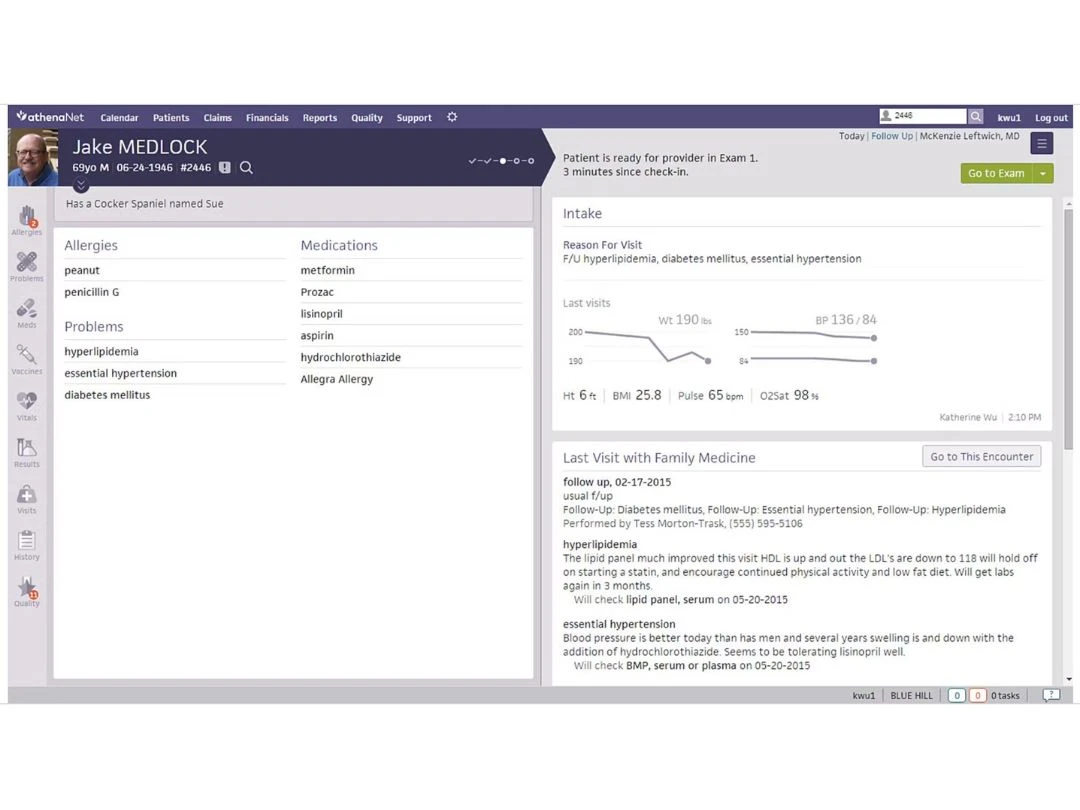The image size is (1080, 810).
Task: Click the alert flag icon beside #2446
Action: (225, 167)
